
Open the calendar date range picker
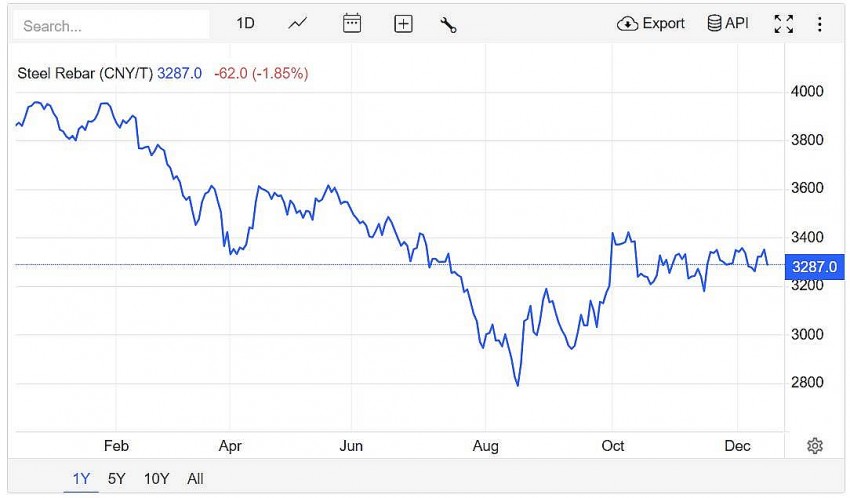pos(352,24)
